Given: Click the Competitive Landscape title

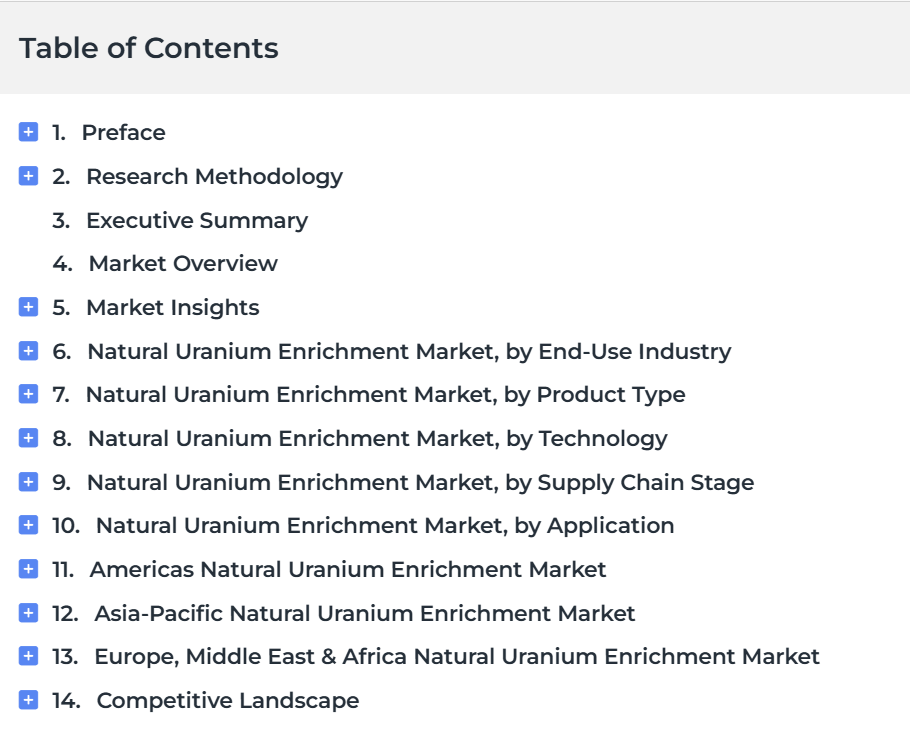Looking at the screenshot, I should click(228, 701).
